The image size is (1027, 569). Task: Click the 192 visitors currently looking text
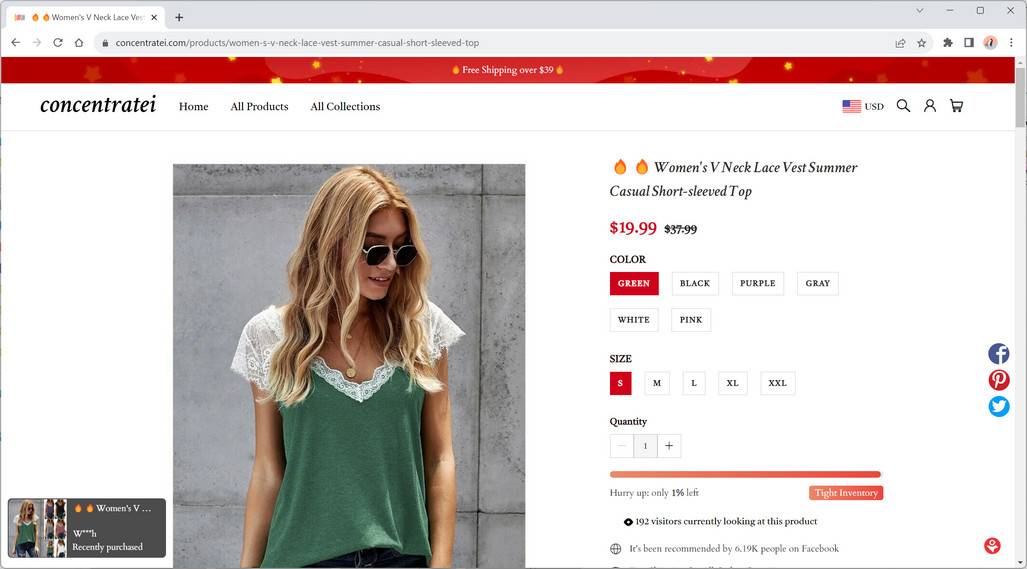[726, 521]
